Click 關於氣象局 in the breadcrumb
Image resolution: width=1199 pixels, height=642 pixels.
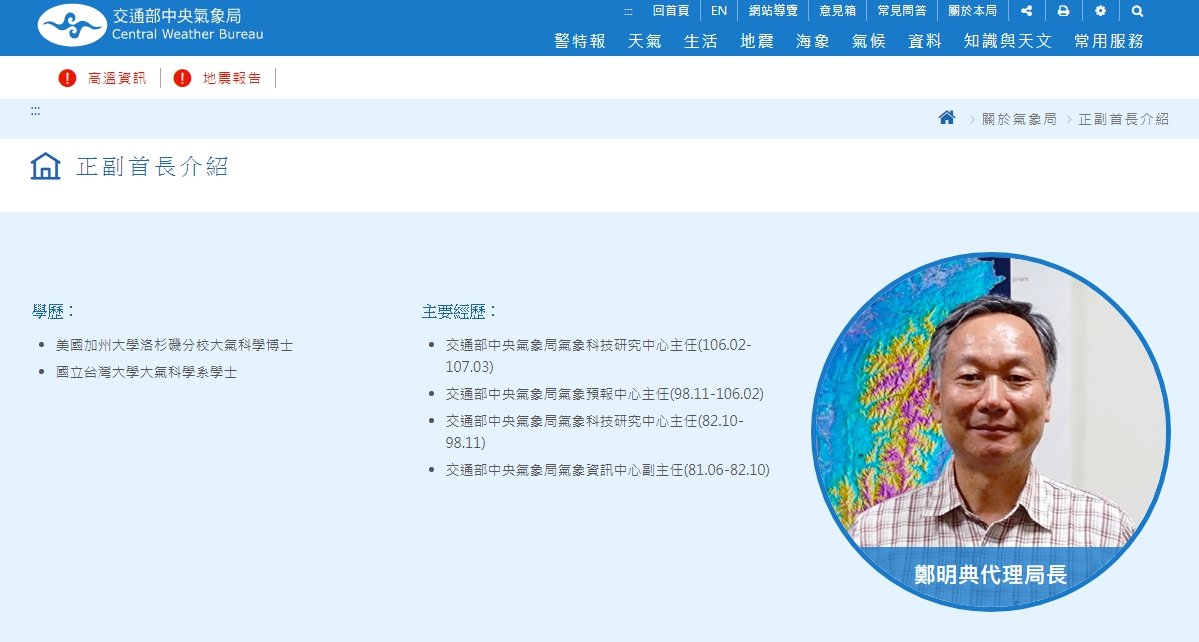coord(1019,119)
